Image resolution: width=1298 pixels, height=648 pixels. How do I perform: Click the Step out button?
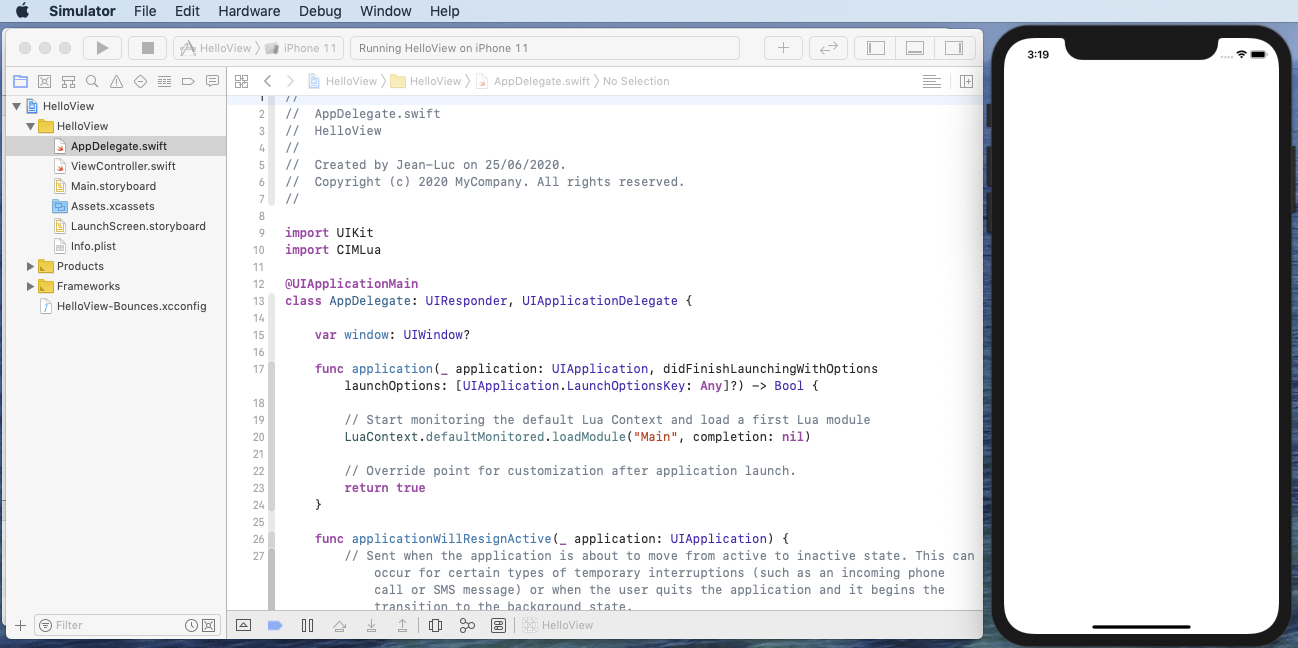point(403,625)
